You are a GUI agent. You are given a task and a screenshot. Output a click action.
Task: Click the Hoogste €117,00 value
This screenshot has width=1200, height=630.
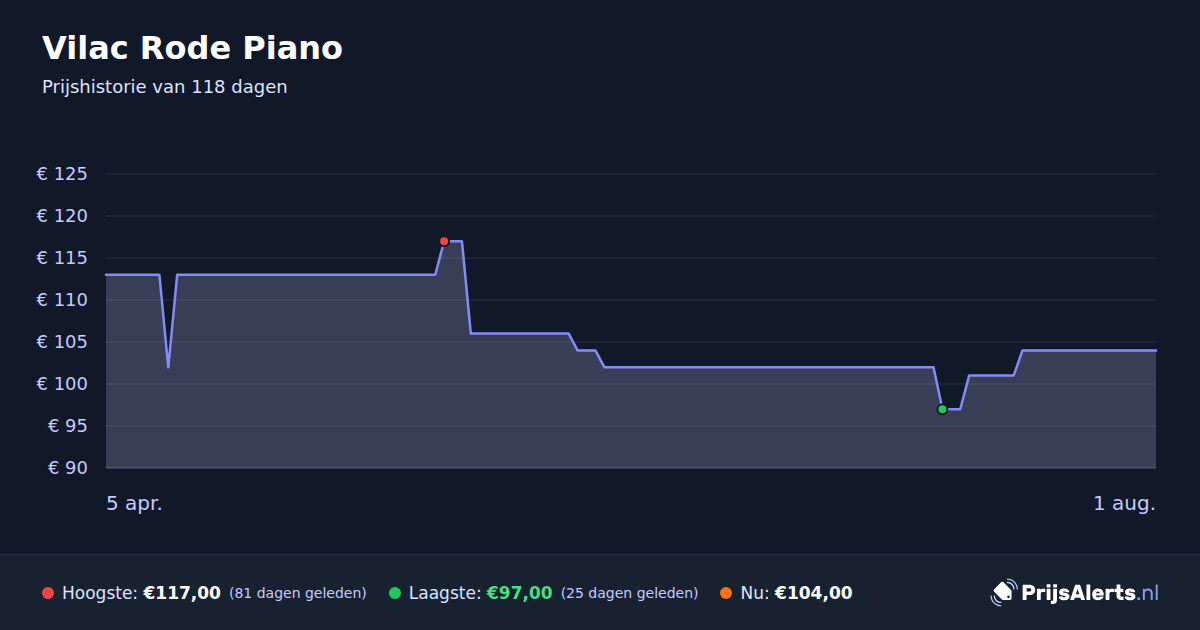(182, 593)
